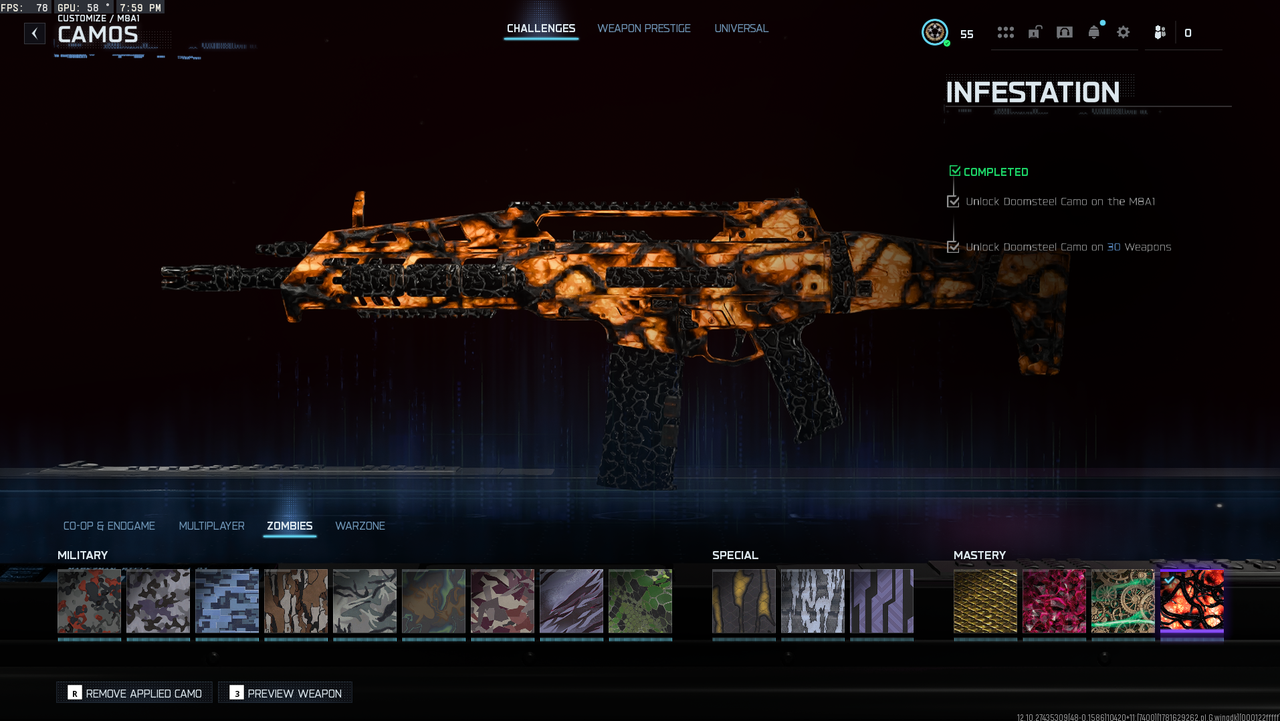The width and height of the screenshot is (1280, 721).
Task: Select the gold scale mastery camo
Action: click(x=986, y=602)
